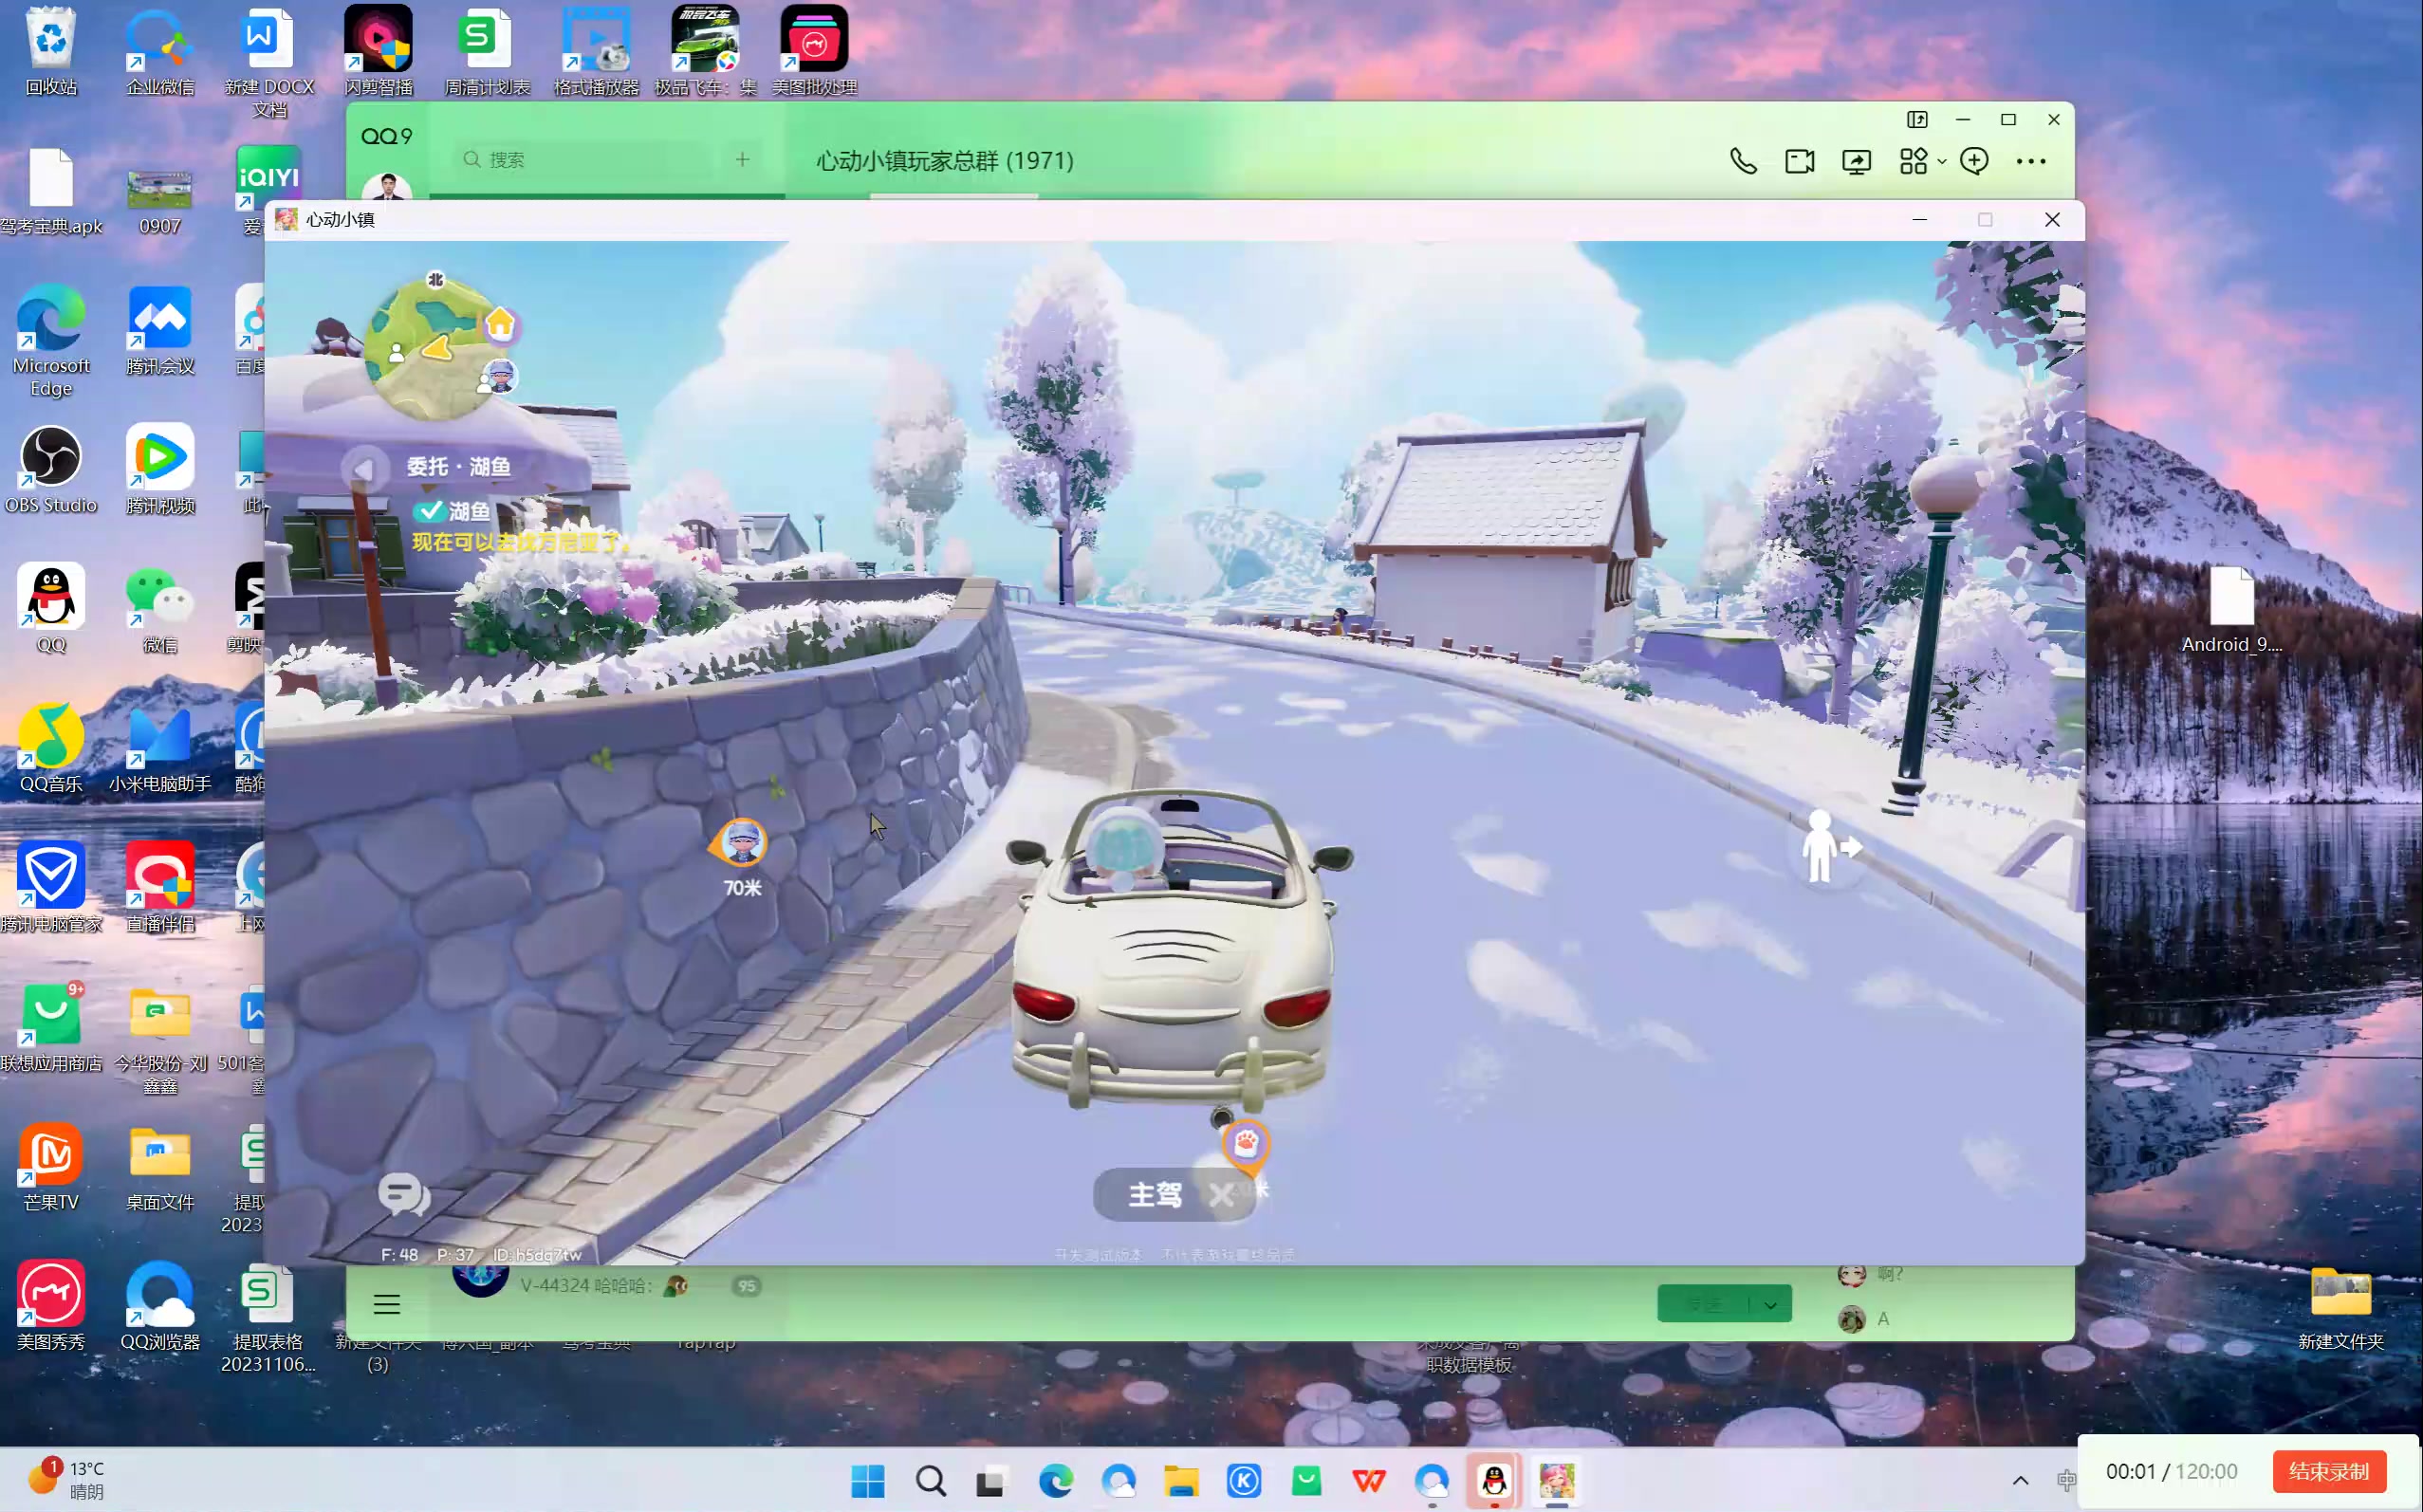Open send button dropdown arrow in QQ

pos(1770,1304)
